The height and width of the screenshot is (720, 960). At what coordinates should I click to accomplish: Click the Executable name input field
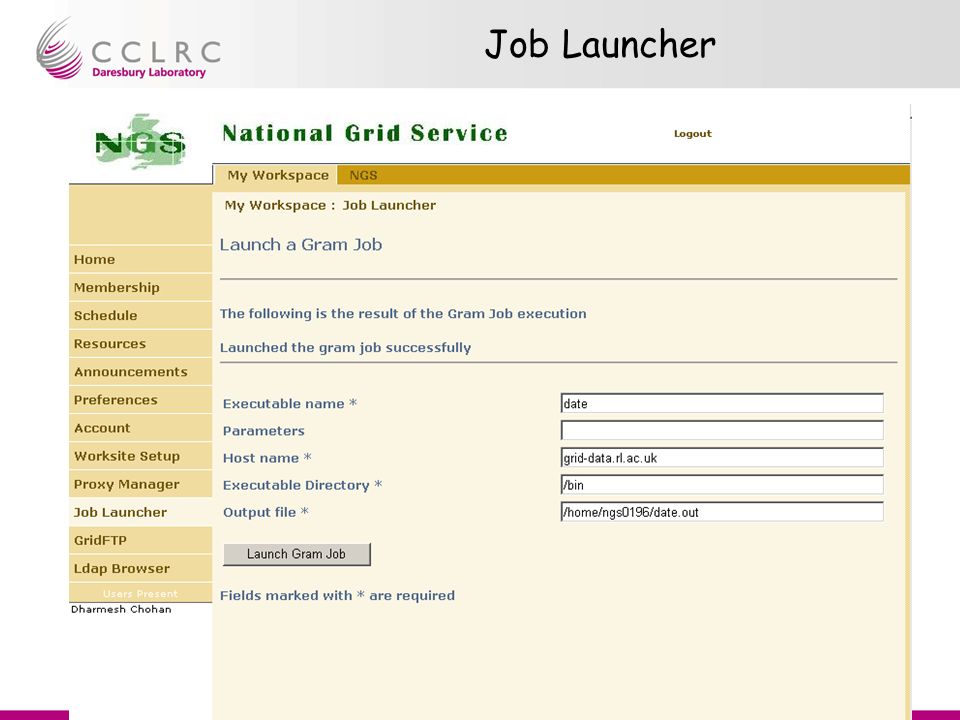click(722, 403)
